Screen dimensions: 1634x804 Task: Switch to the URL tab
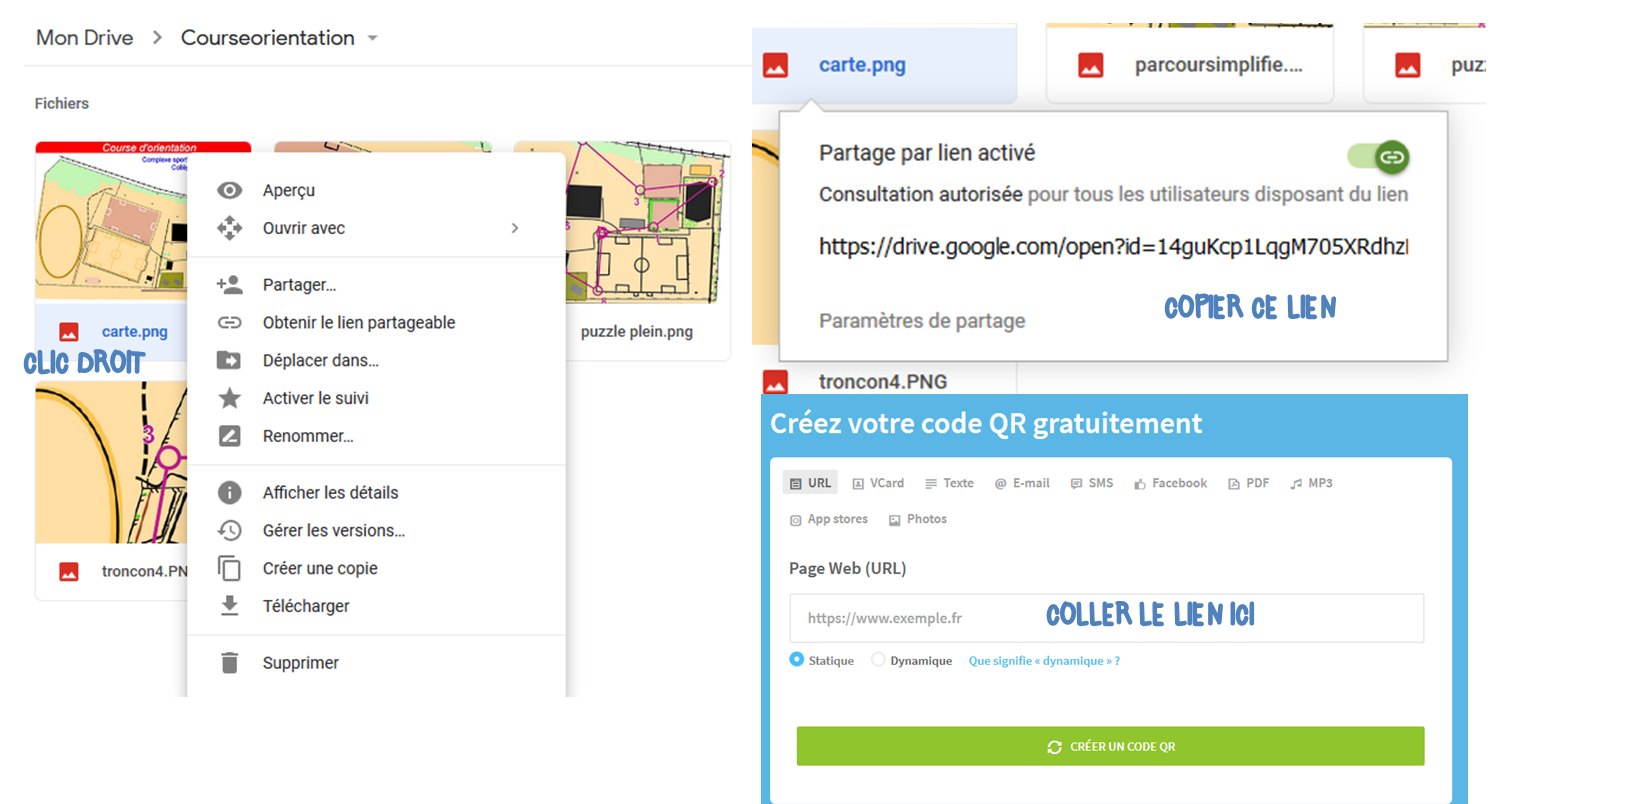pos(810,483)
